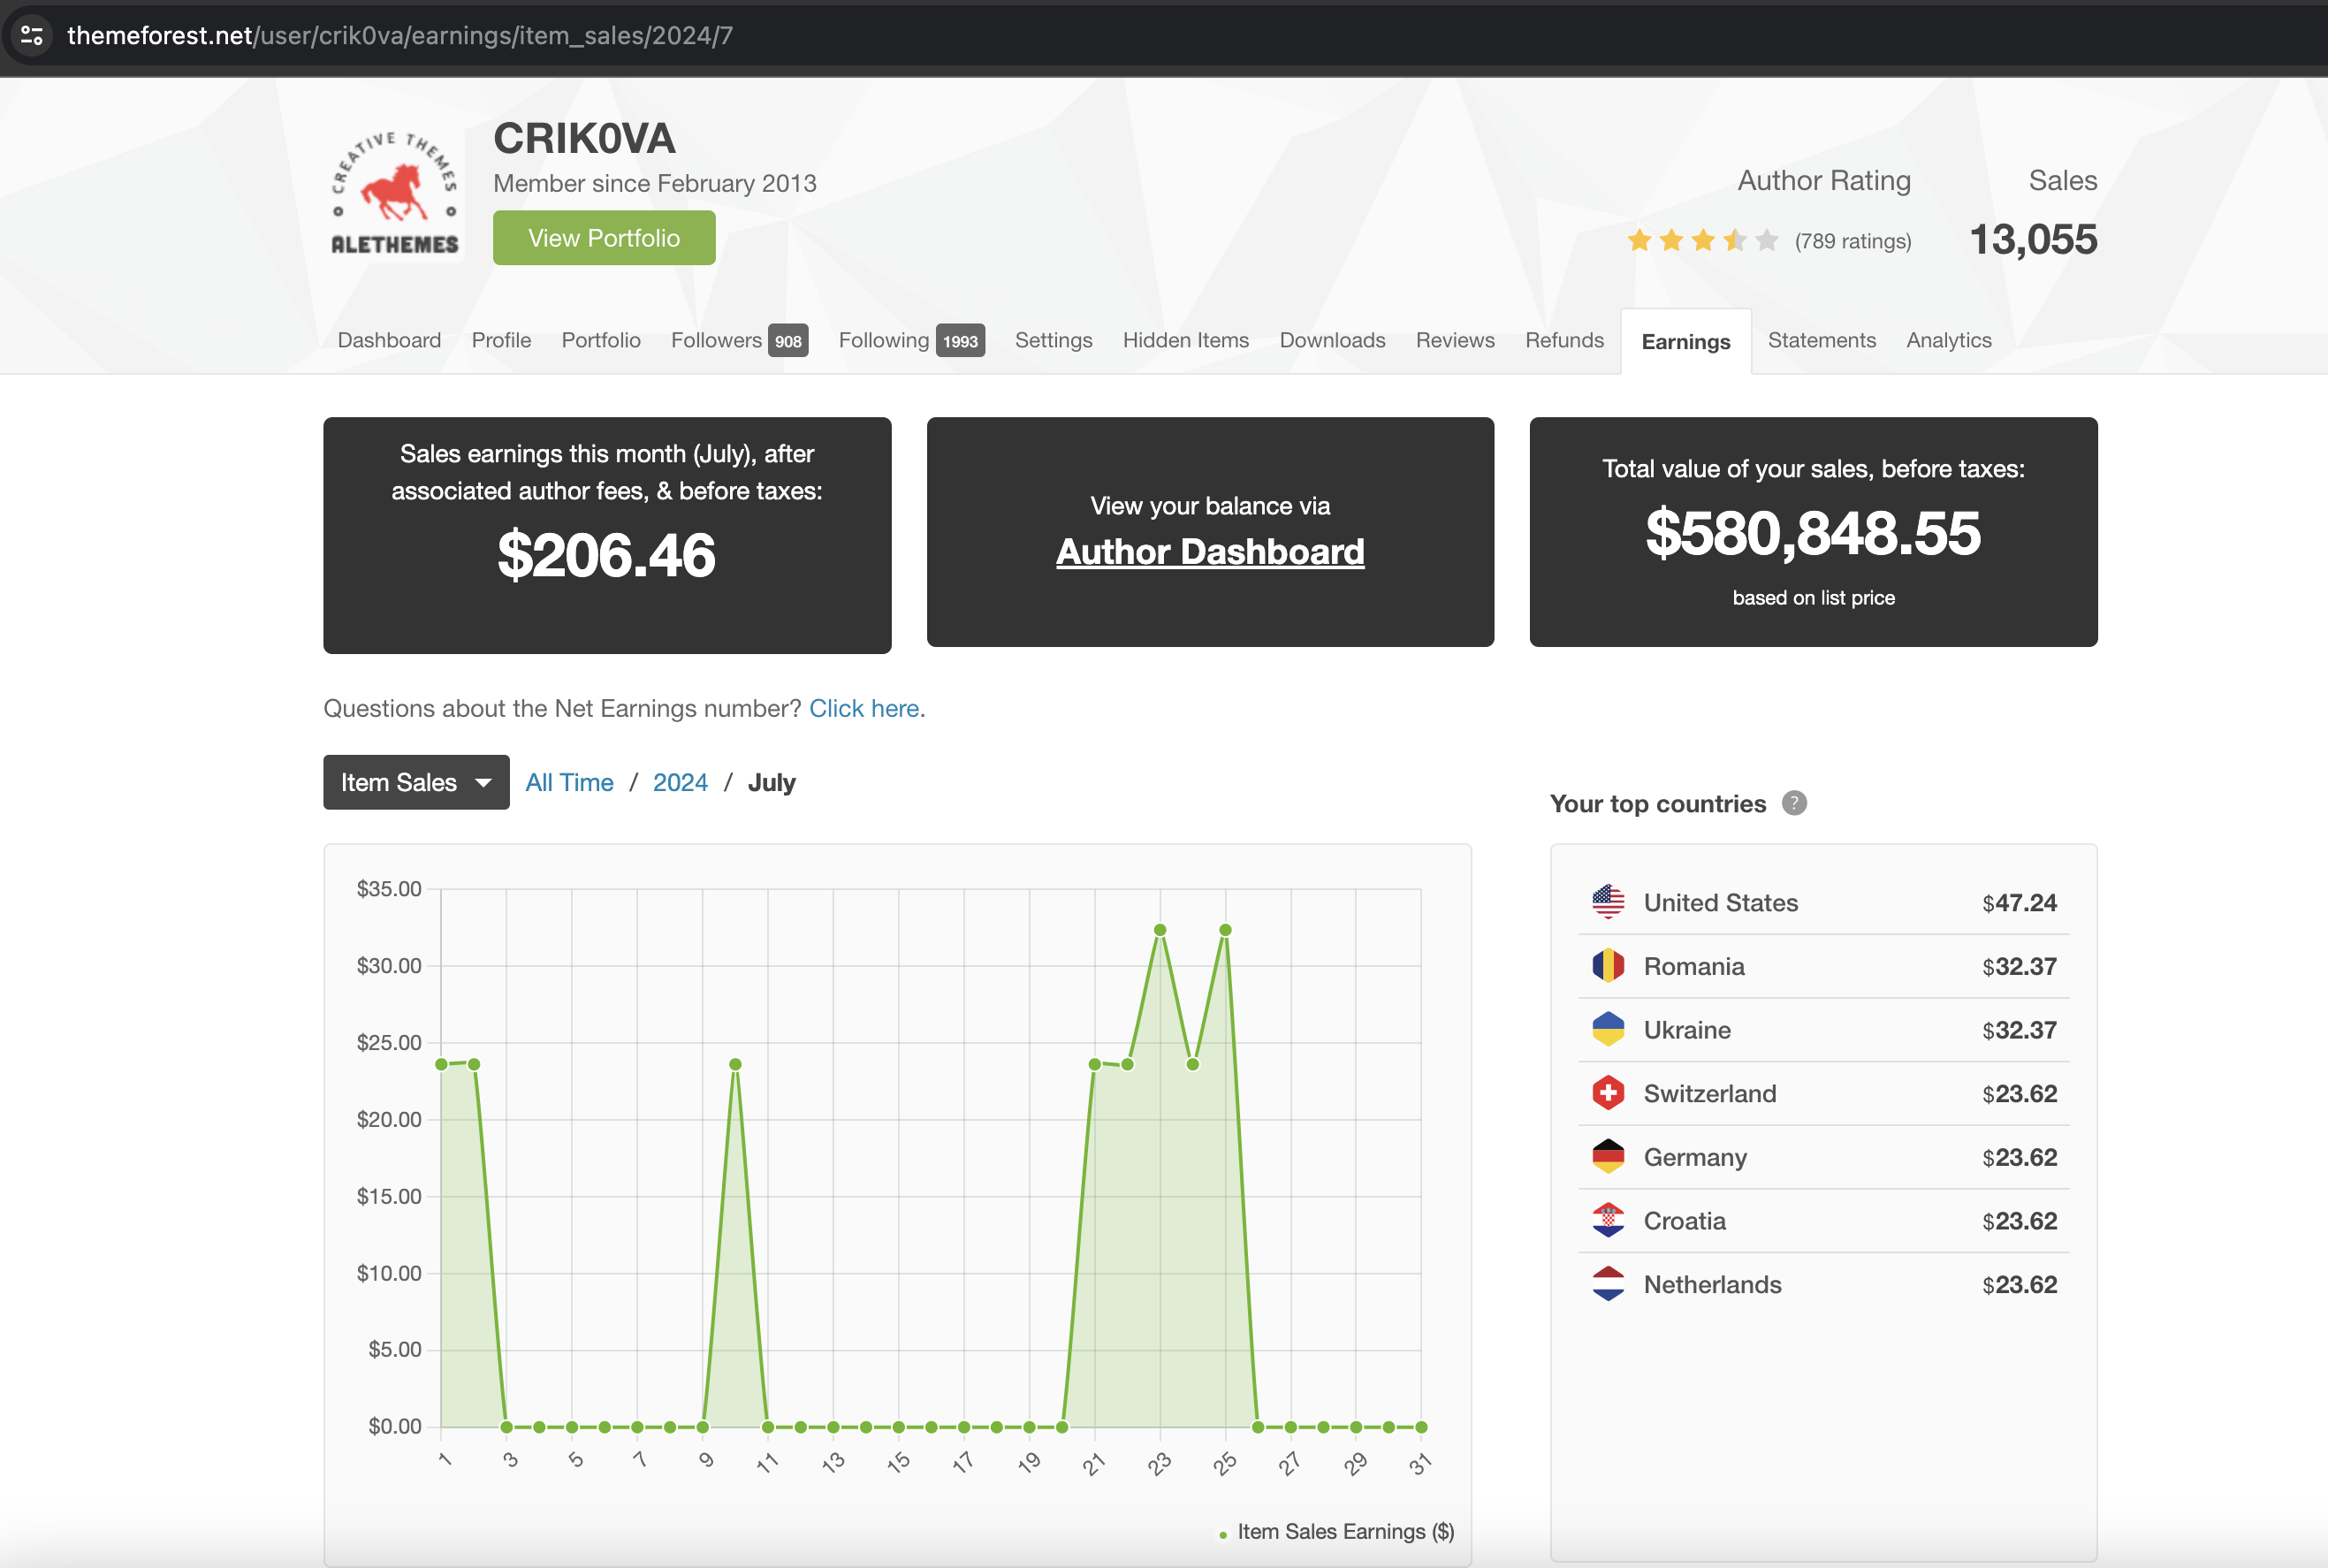Click the question mark help icon beside top countries
The image size is (2328, 1568).
coord(1794,803)
